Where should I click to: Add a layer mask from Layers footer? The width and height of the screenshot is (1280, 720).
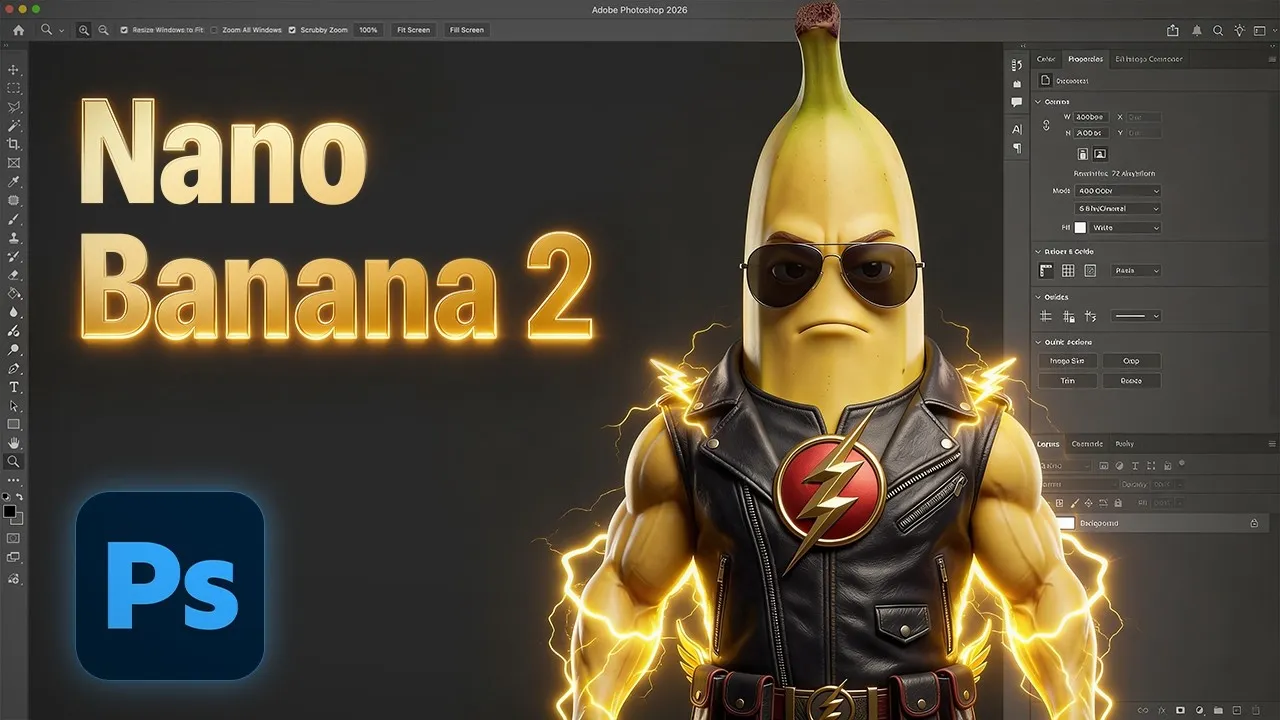point(1180,710)
